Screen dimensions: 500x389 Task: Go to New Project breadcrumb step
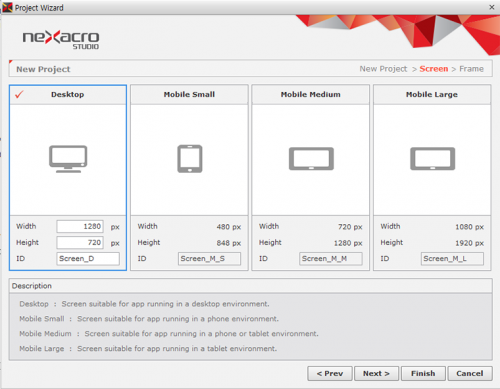pyautogui.click(x=383, y=69)
